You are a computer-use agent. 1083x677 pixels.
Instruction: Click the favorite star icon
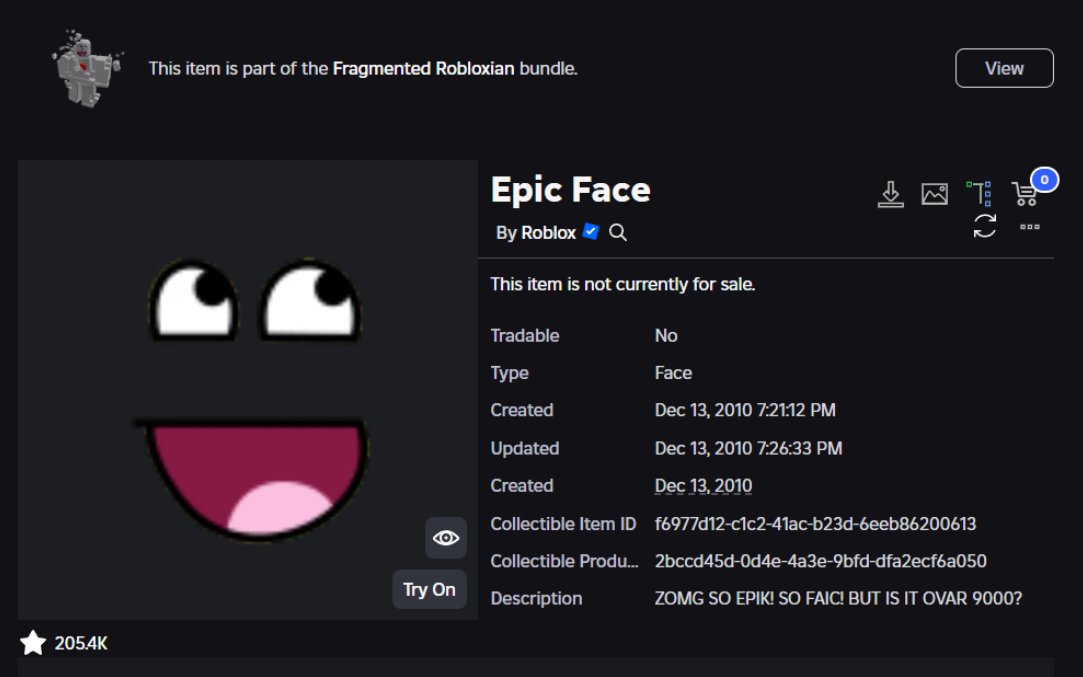coord(32,642)
